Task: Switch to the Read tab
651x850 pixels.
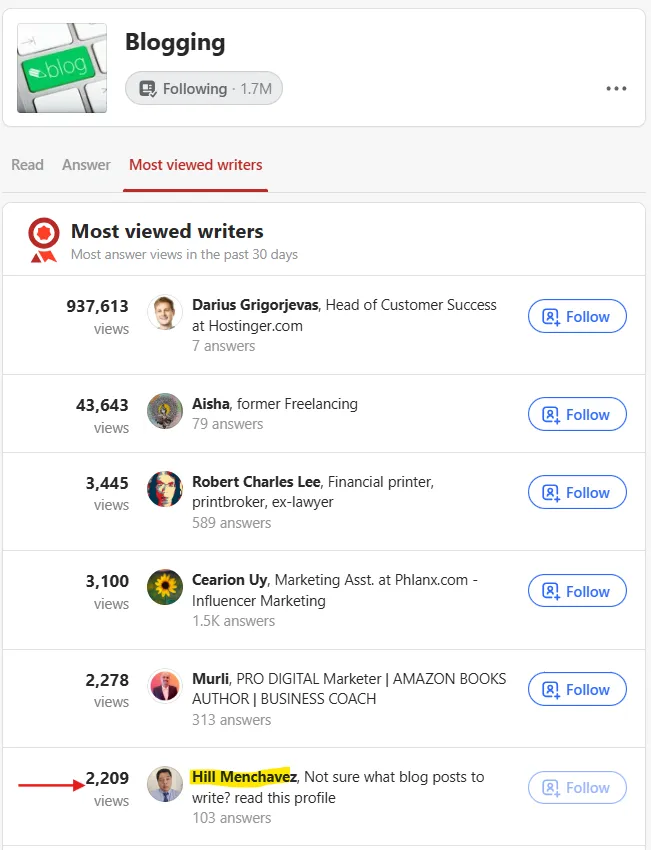Action: click(28, 165)
